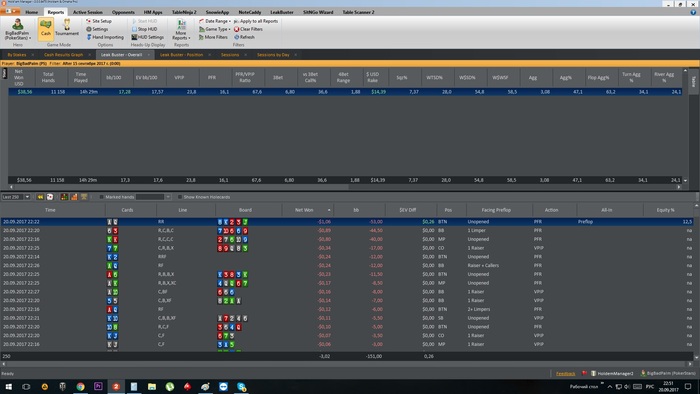This screenshot has height=394, width=700.
Task: Click BigBadPalm (PokerStars) in status bar
Action: point(668,373)
